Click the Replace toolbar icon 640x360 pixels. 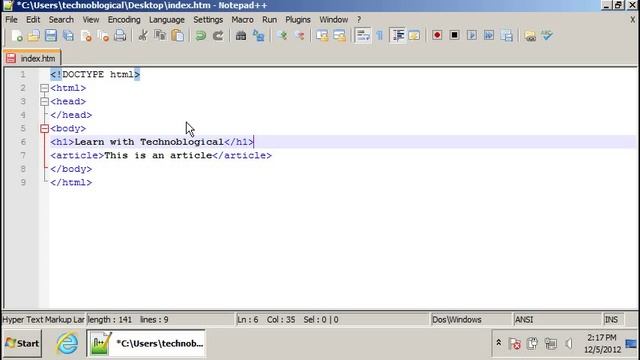(258, 36)
